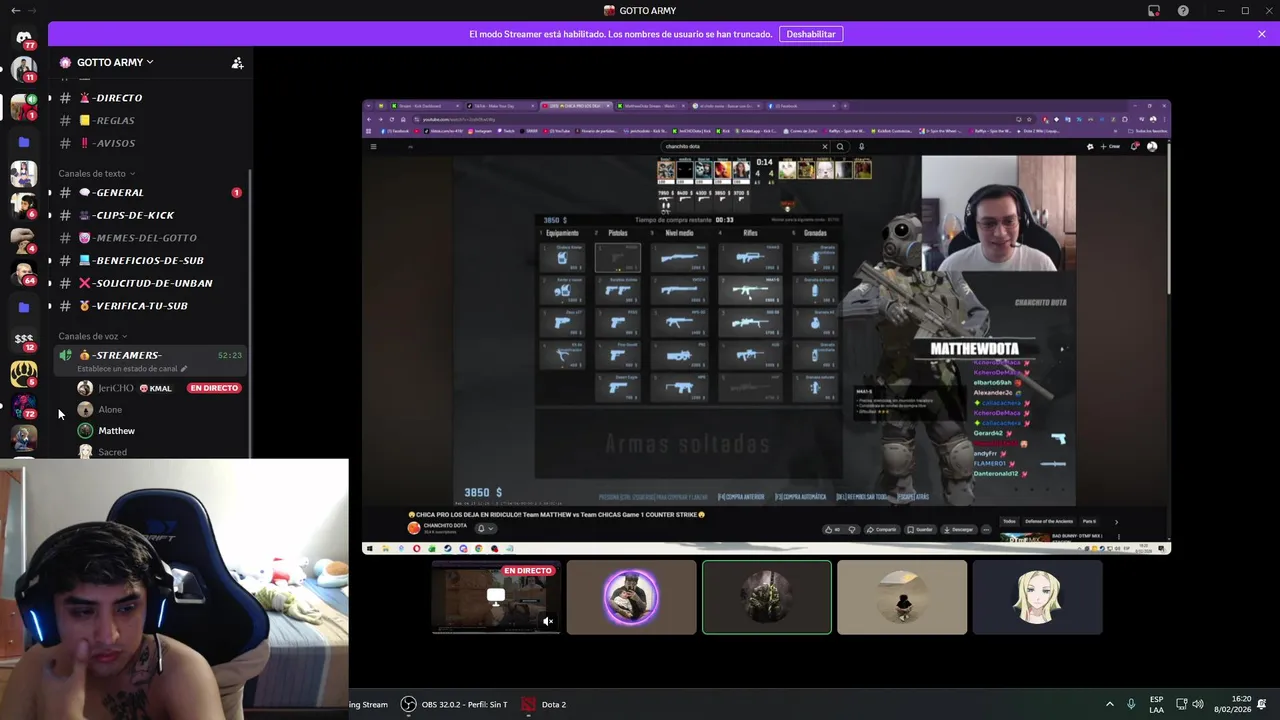Collapse the Canales de texto category
1280x720 pixels.
[x=96, y=173]
